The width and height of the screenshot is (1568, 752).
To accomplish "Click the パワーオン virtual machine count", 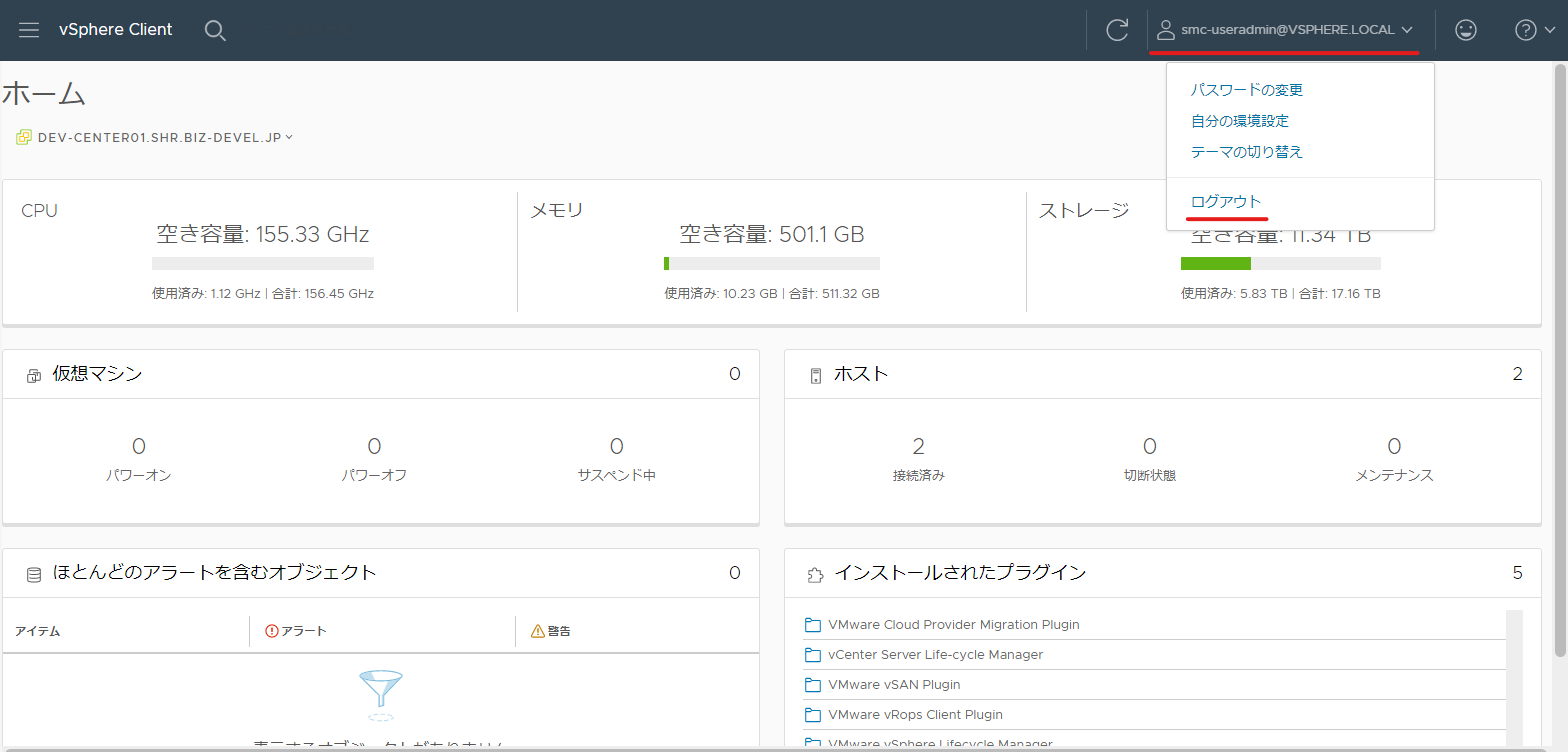I will (x=138, y=446).
